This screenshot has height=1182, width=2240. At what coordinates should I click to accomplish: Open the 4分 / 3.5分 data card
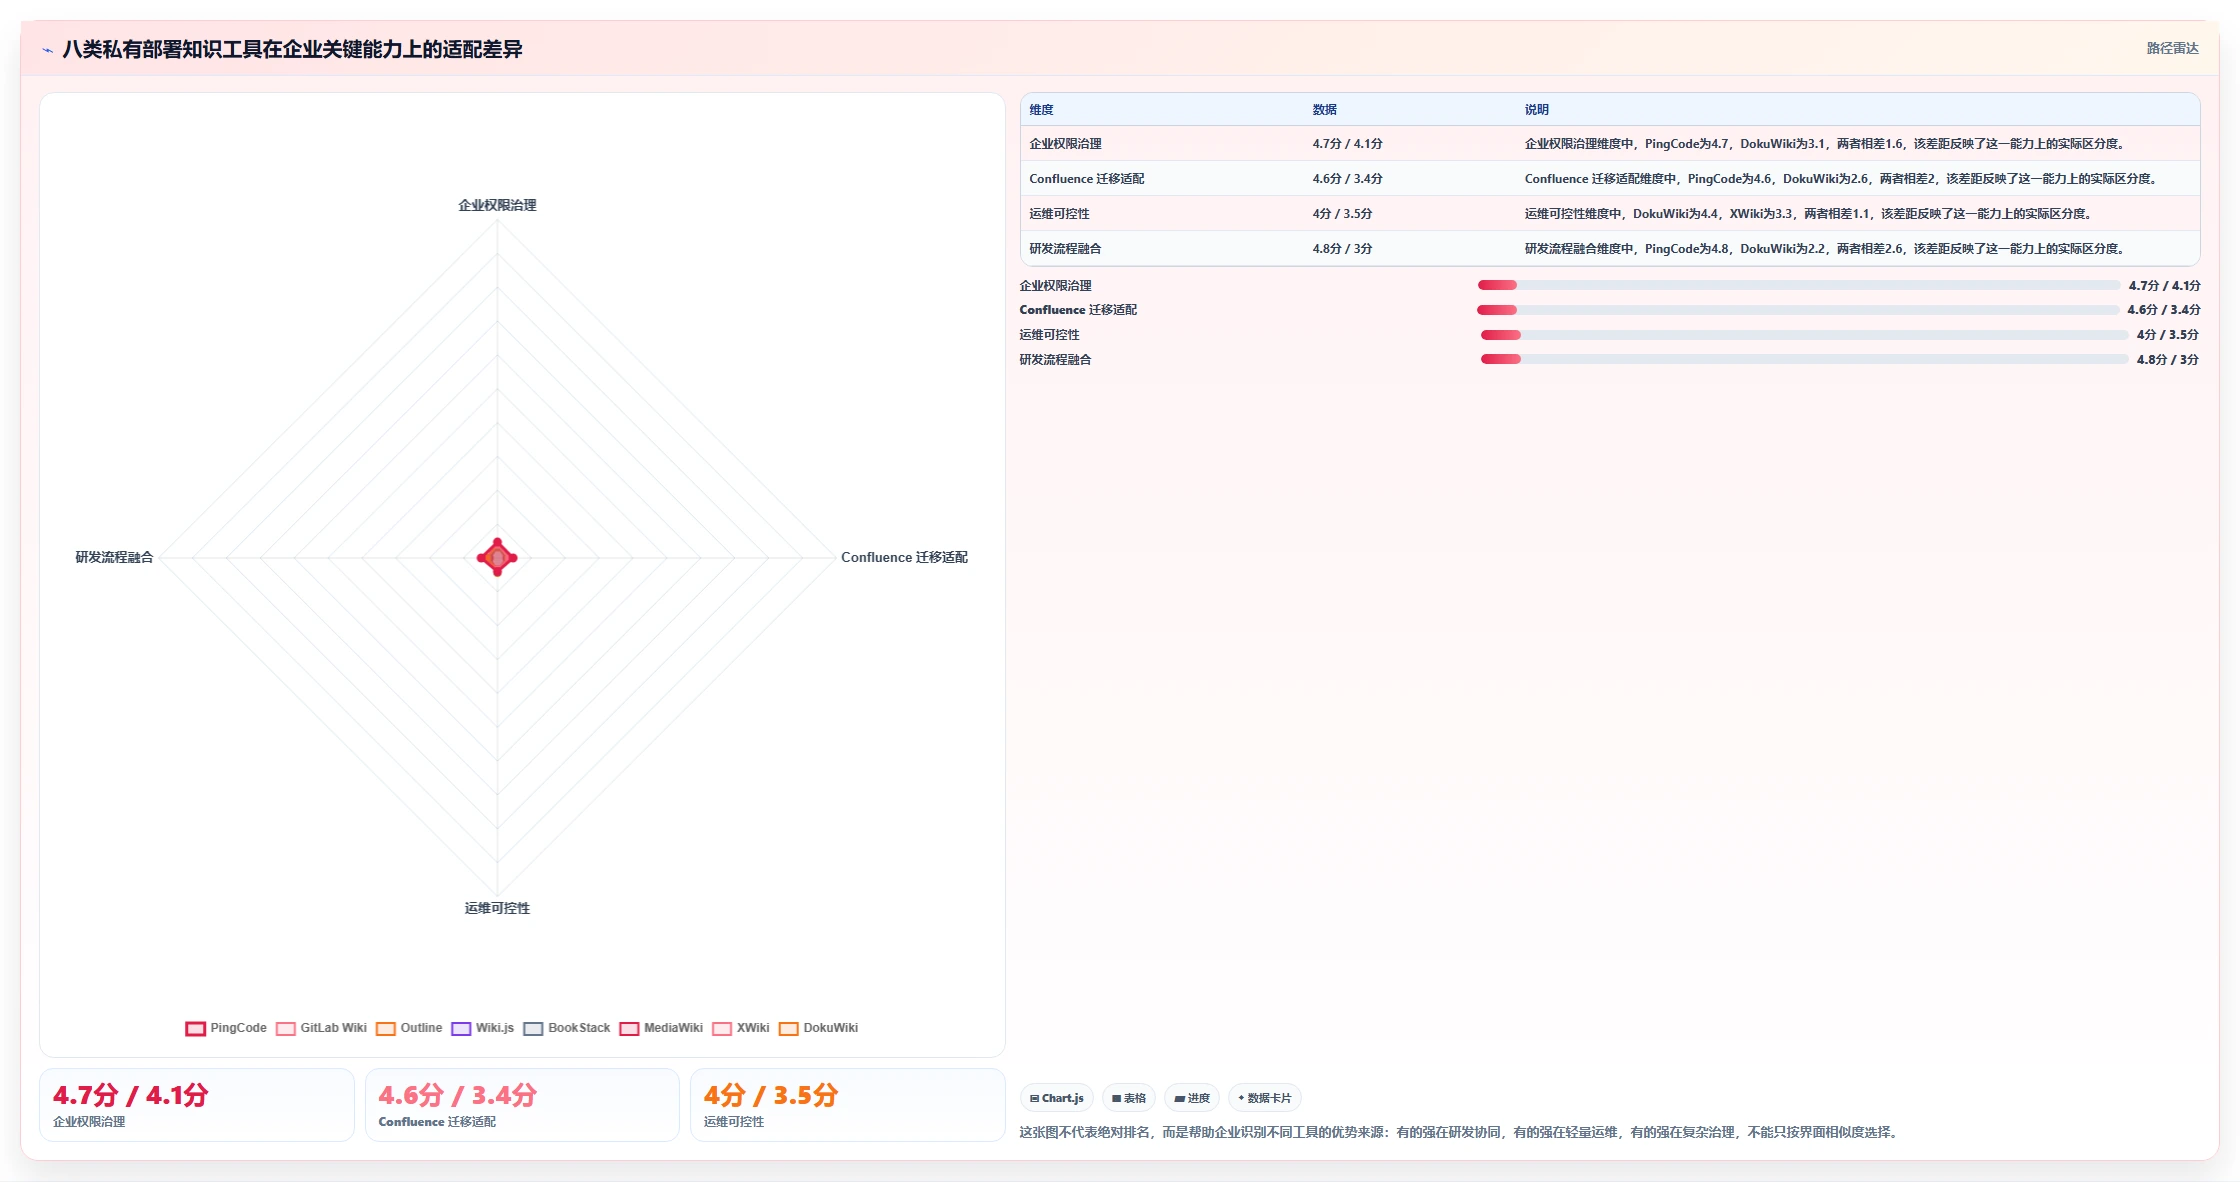click(847, 1105)
